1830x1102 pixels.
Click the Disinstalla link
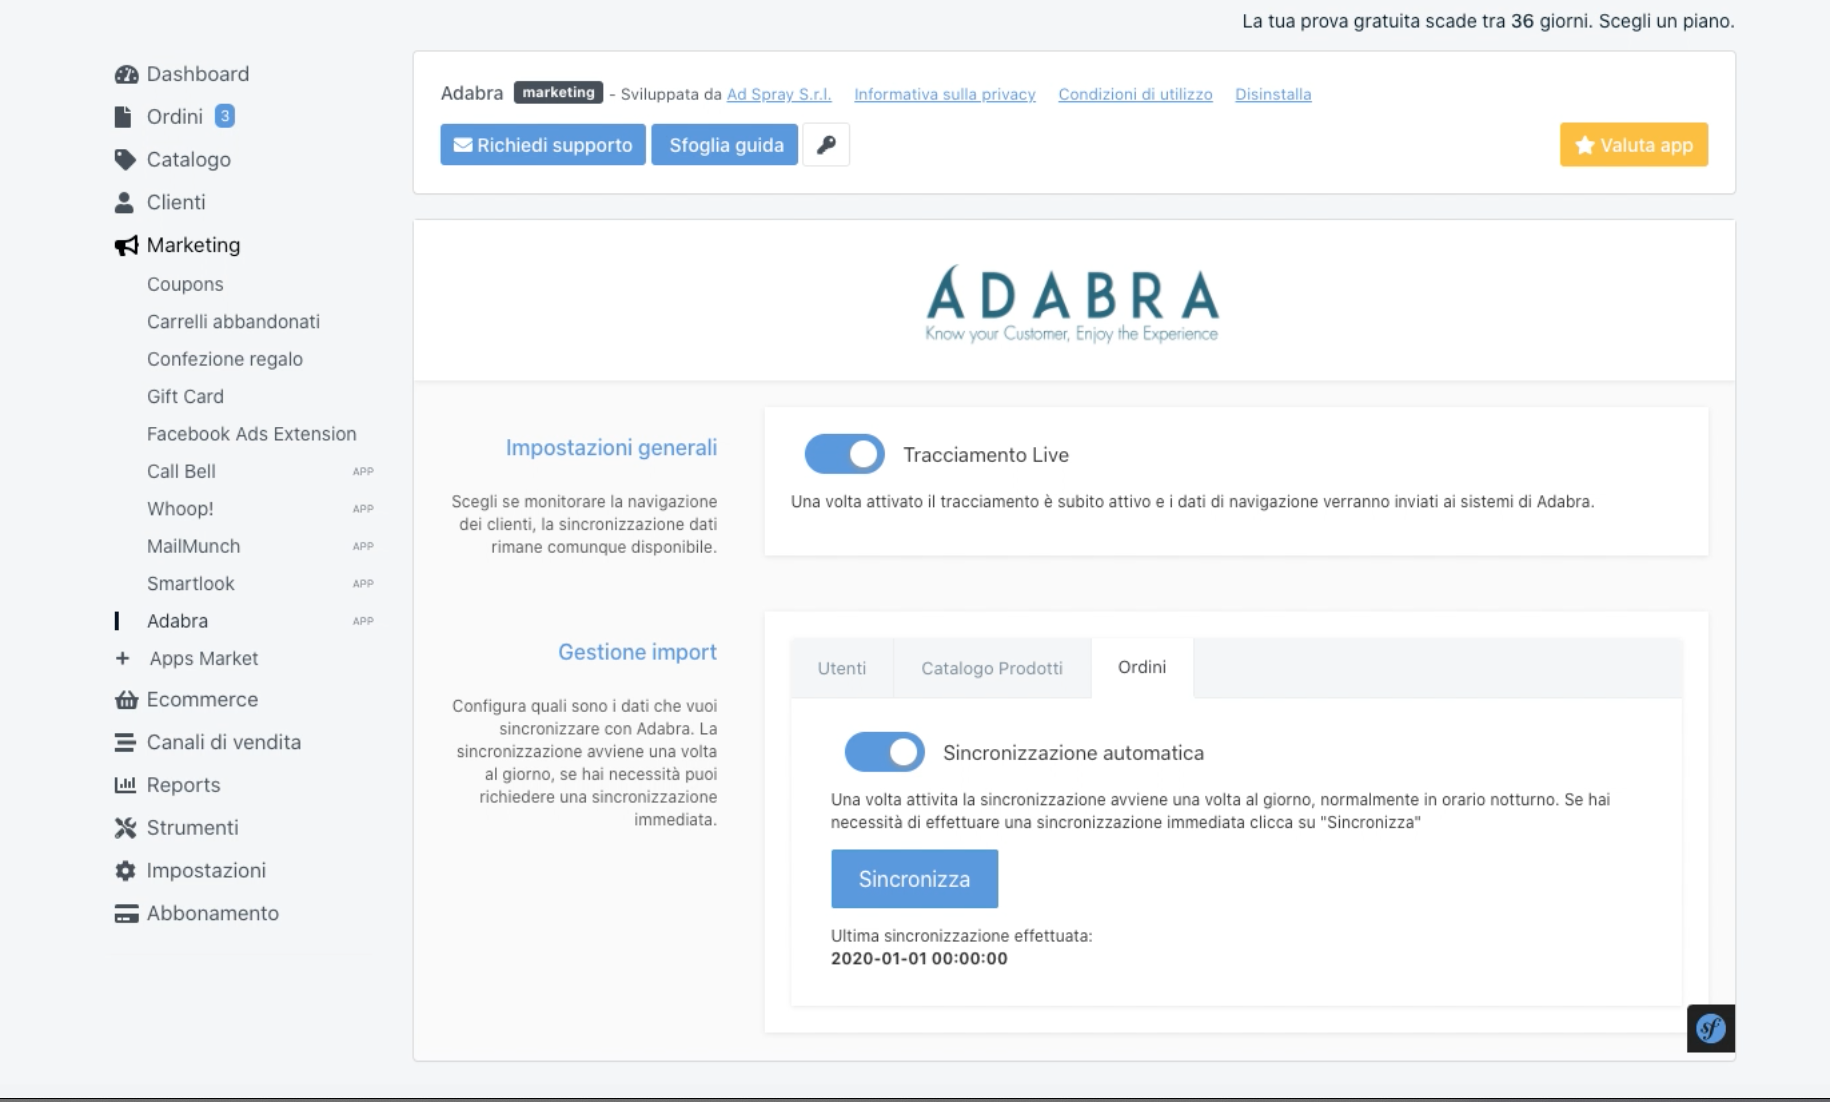tap(1273, 94)
